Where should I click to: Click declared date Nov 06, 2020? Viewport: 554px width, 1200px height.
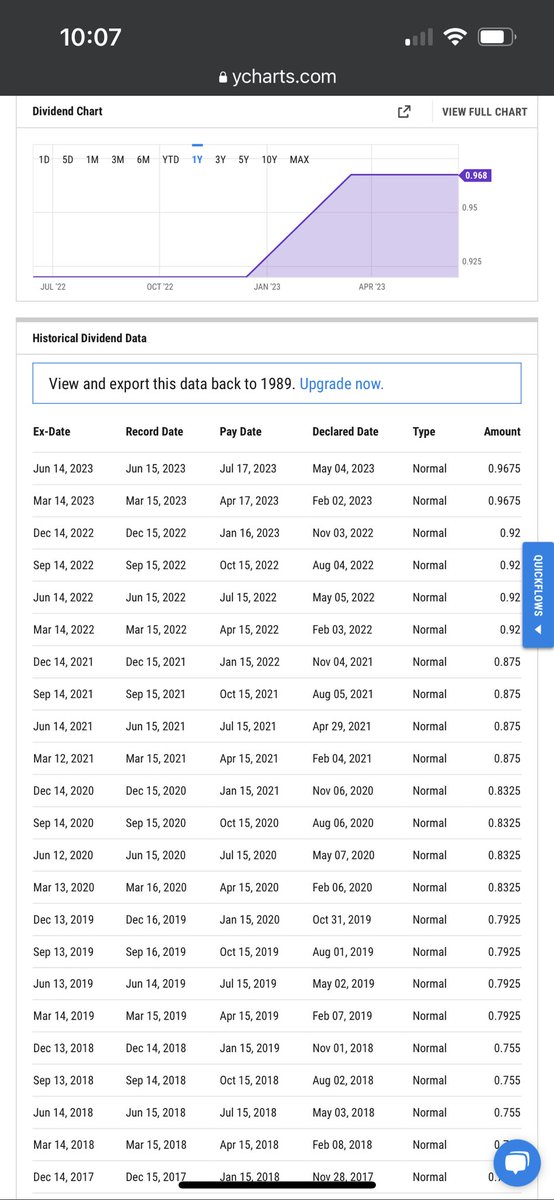pyautogui.click(x=343, y=791)
